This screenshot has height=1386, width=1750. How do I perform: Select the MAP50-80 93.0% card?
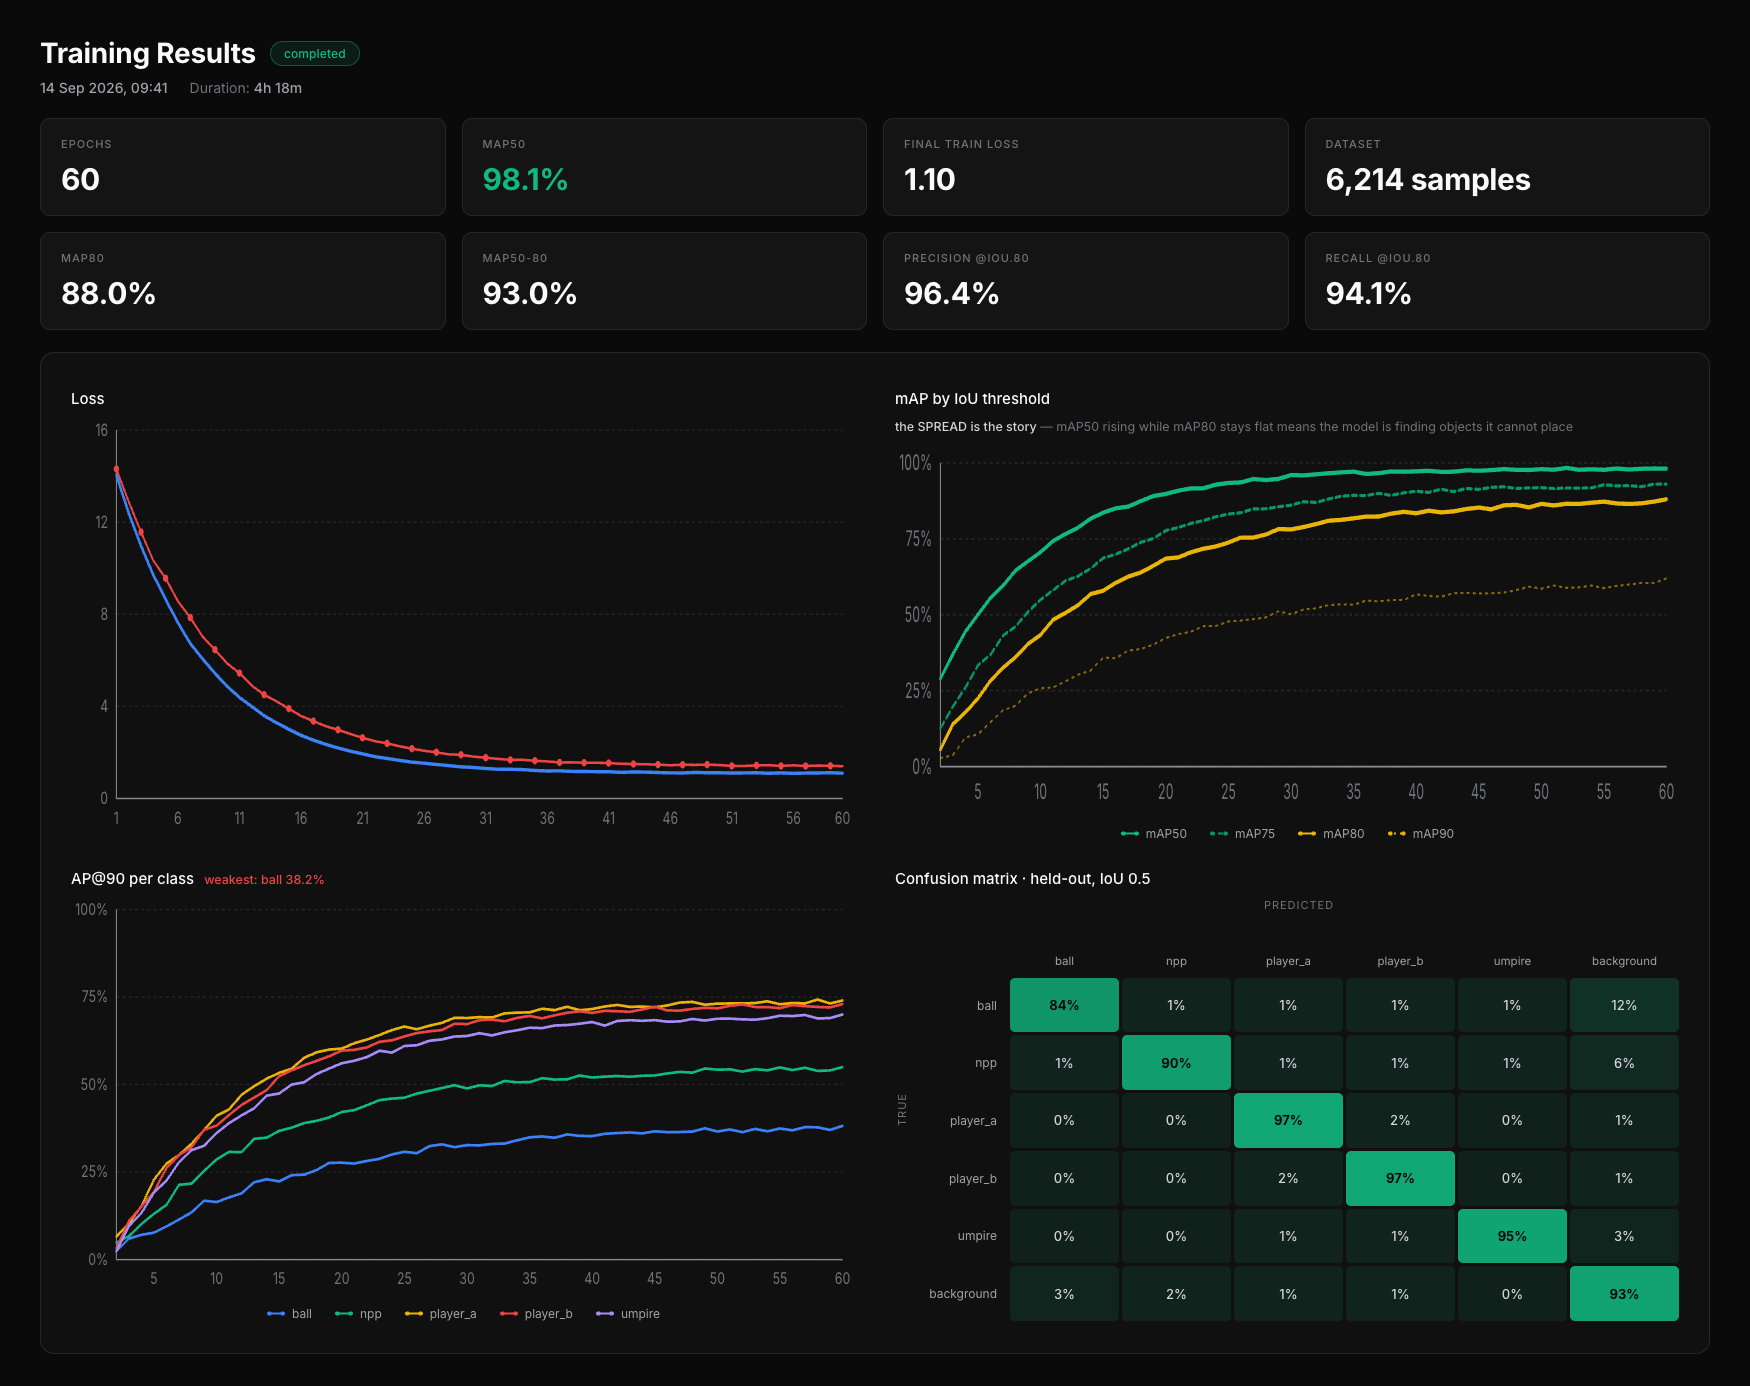664,281
